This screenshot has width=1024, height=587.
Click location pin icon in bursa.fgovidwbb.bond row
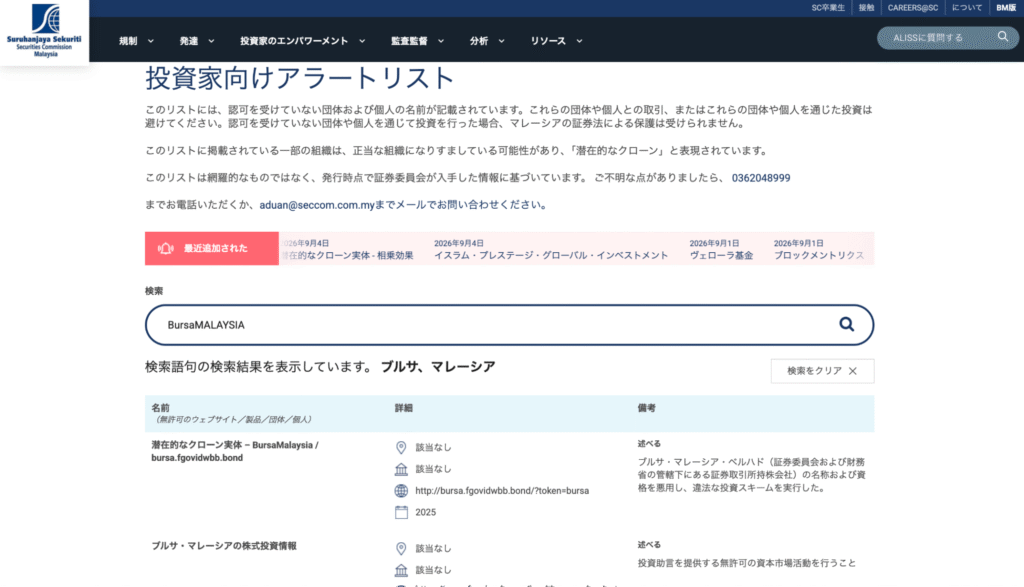pyautogui.click(x=401, y=447)
